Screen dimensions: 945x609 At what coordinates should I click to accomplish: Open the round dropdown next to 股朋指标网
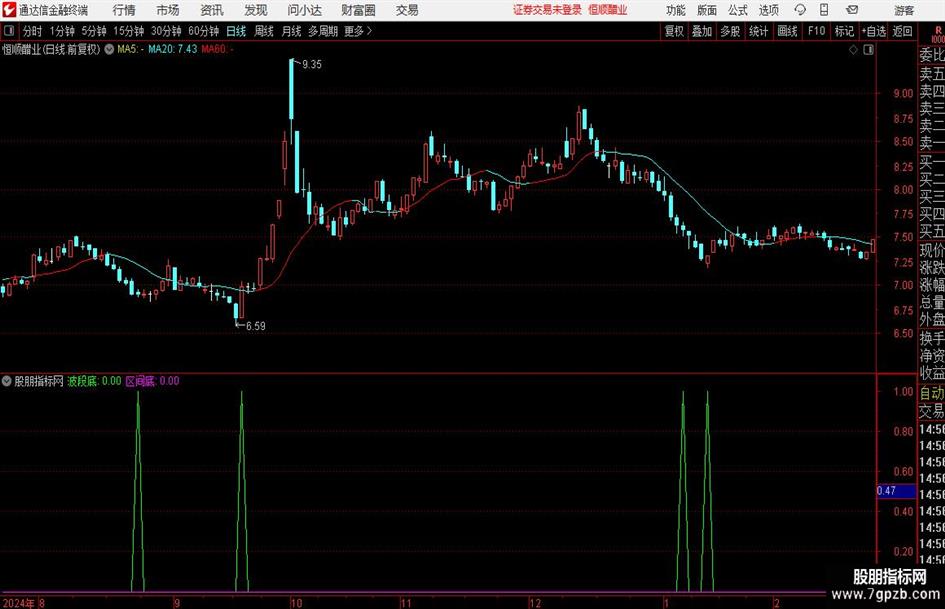click(x=7, y=381)
